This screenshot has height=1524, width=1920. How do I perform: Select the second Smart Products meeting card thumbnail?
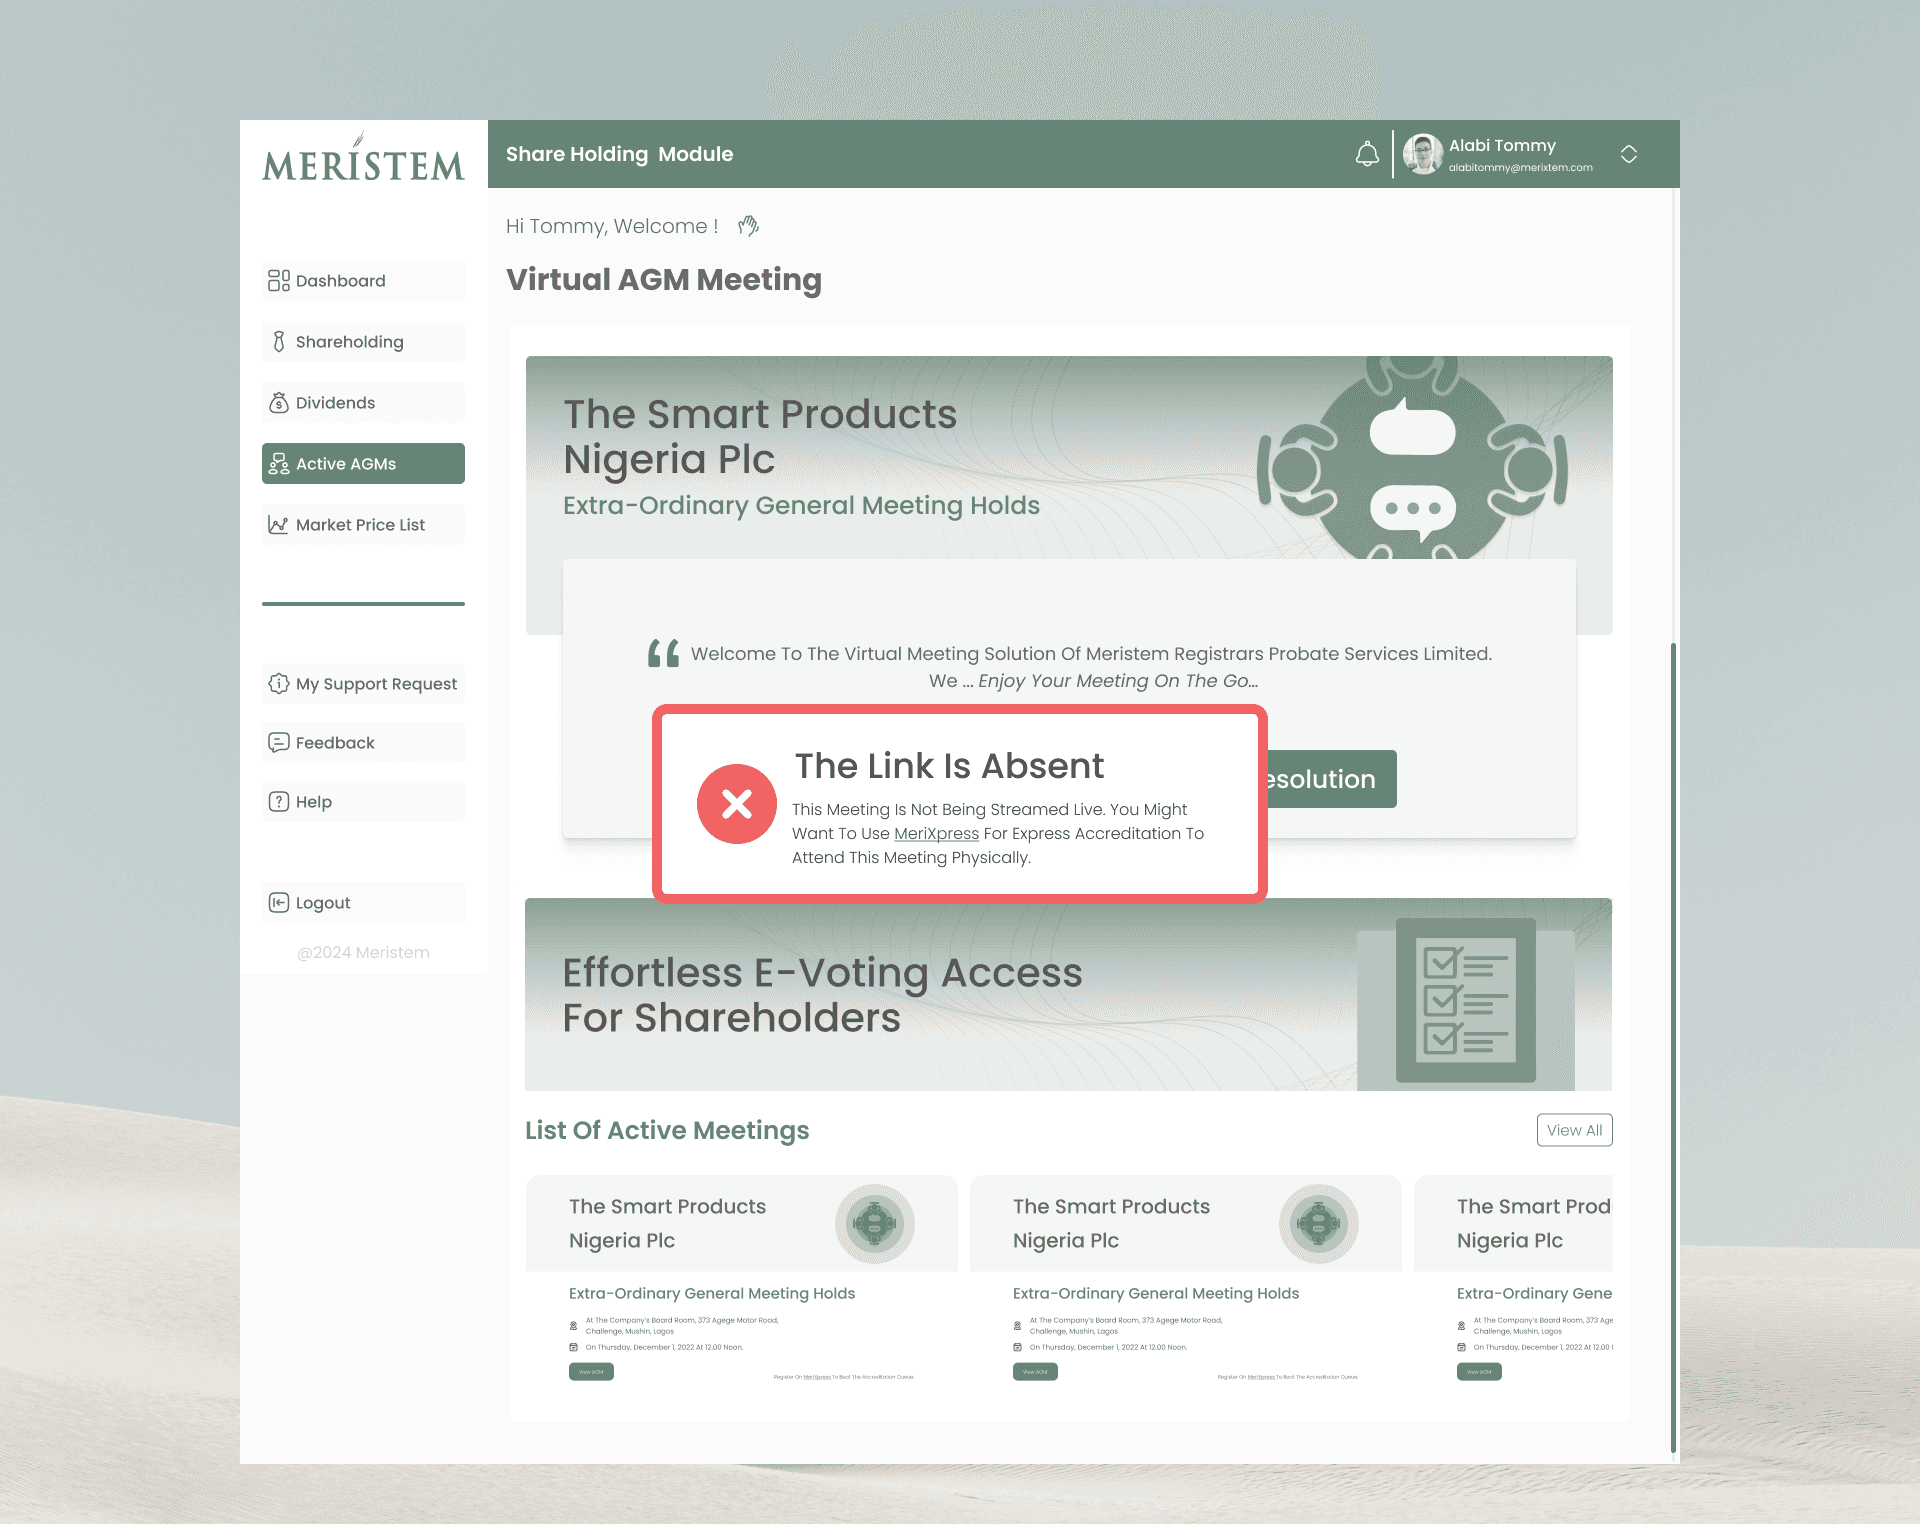[x=1318, y=1223]
